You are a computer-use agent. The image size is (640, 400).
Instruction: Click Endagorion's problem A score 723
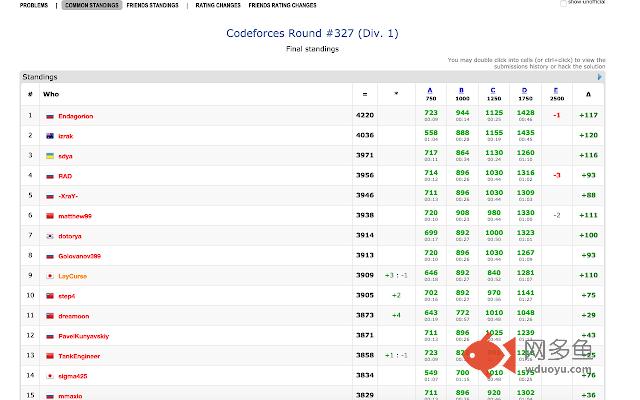[x=431, y=113]
